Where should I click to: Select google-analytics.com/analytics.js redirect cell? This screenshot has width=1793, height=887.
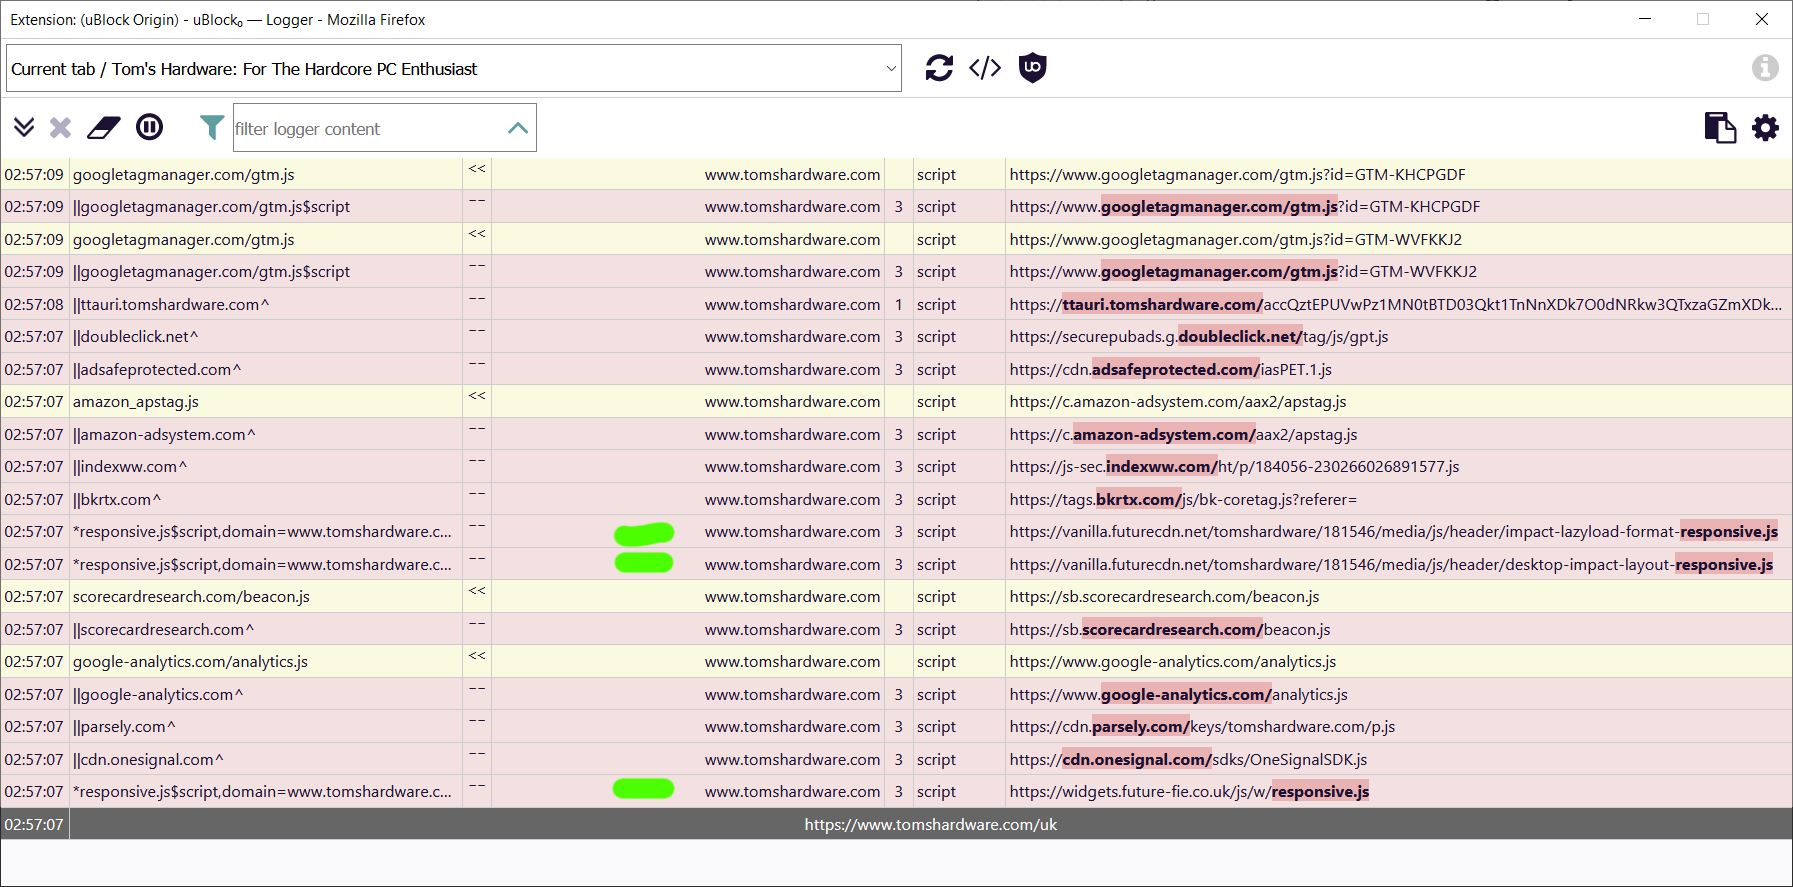tap(266, 662)
